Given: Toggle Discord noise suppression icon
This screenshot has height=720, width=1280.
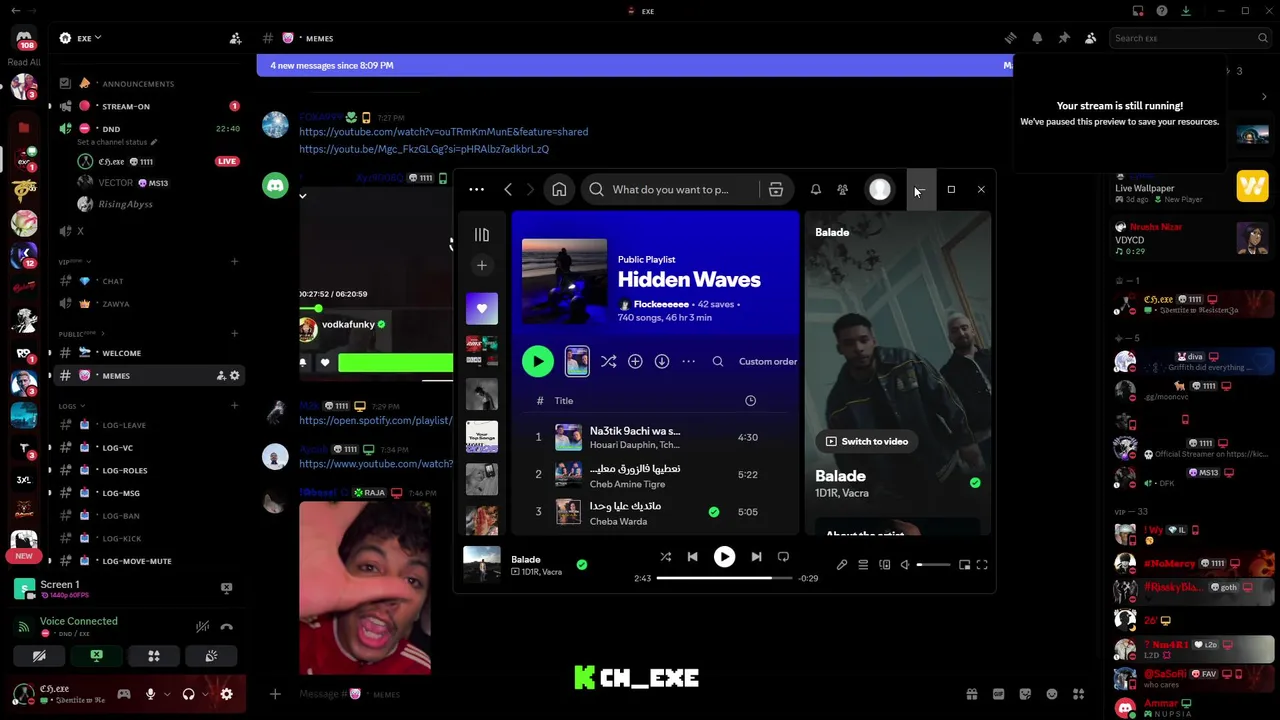Looking at the screenshot, I should point(203,627).
